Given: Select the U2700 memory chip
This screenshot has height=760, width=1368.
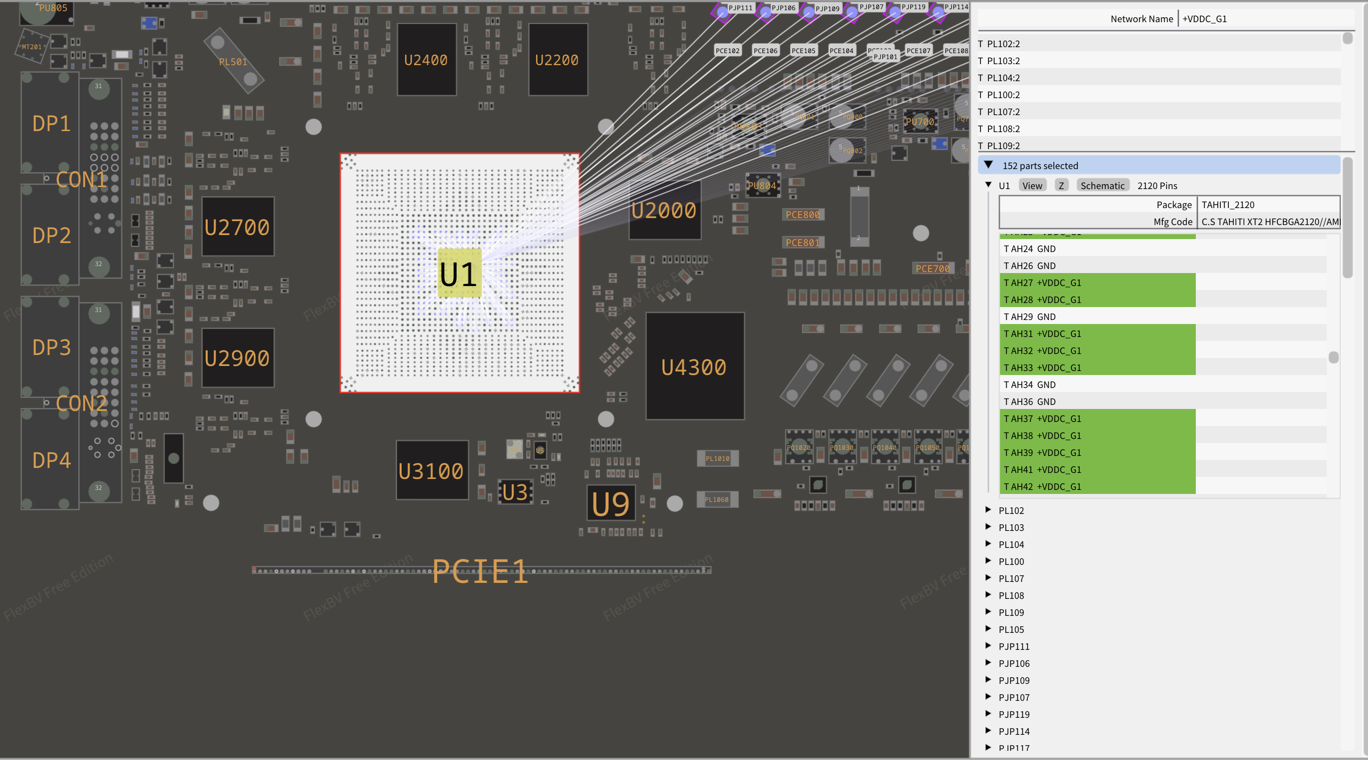Looking at the screenshot, I should pyautogui.click(x=237, y=227).
